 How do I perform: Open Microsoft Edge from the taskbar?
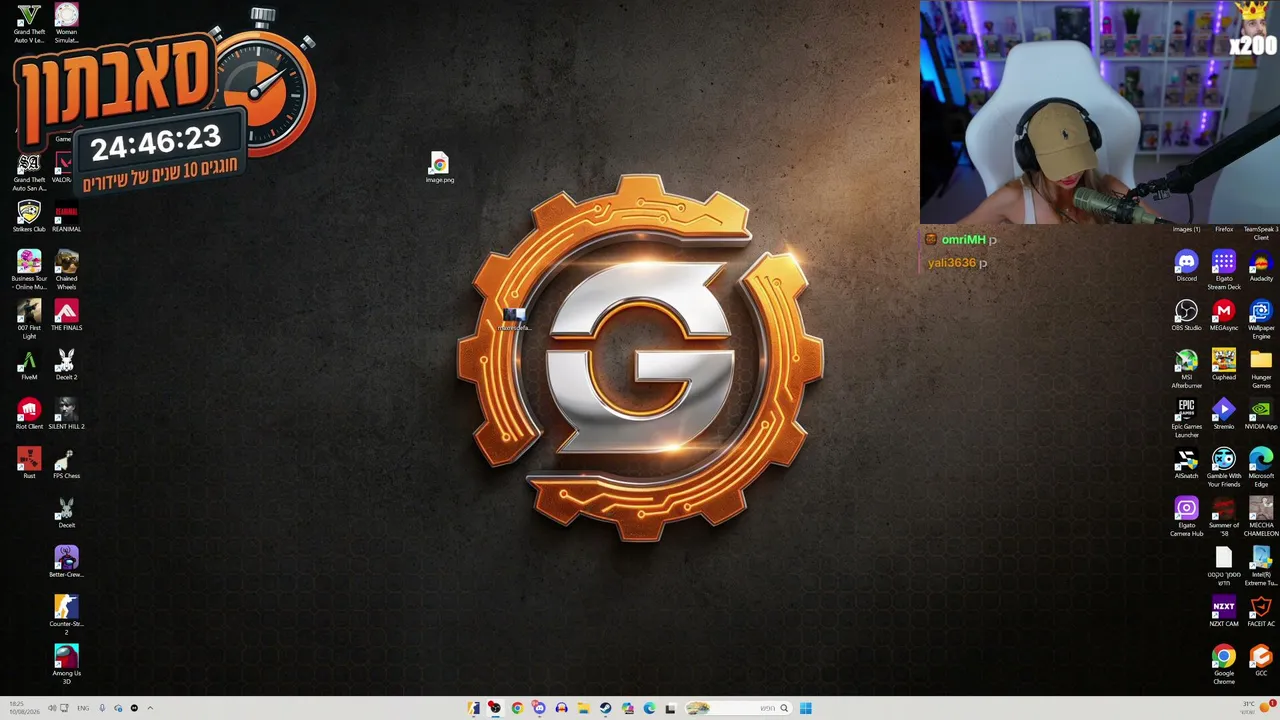pos(649,708)
